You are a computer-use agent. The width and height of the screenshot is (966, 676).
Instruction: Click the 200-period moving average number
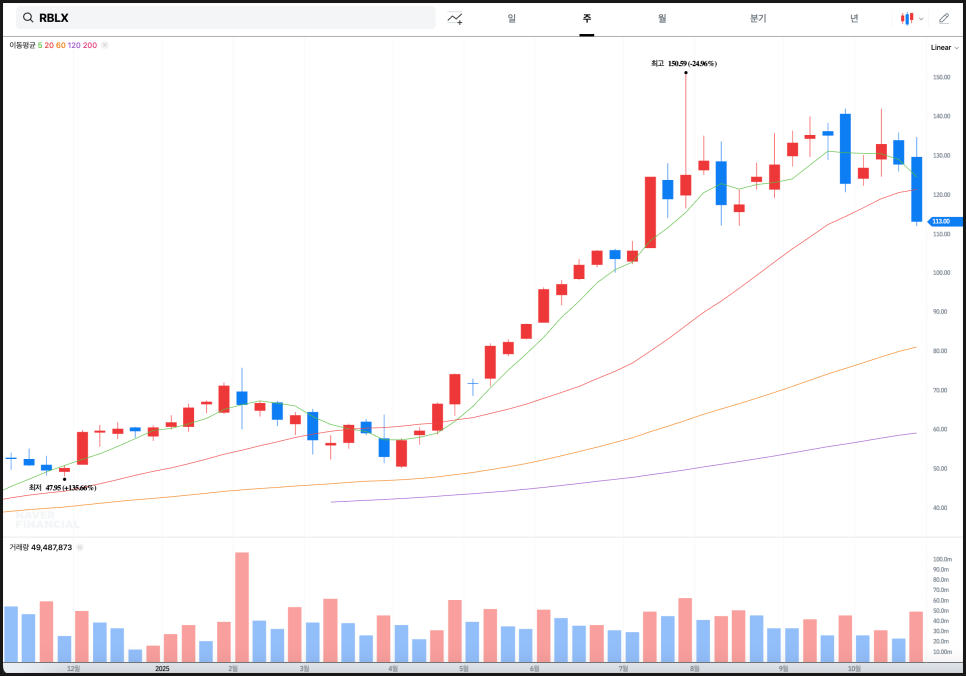pos(91,45)
